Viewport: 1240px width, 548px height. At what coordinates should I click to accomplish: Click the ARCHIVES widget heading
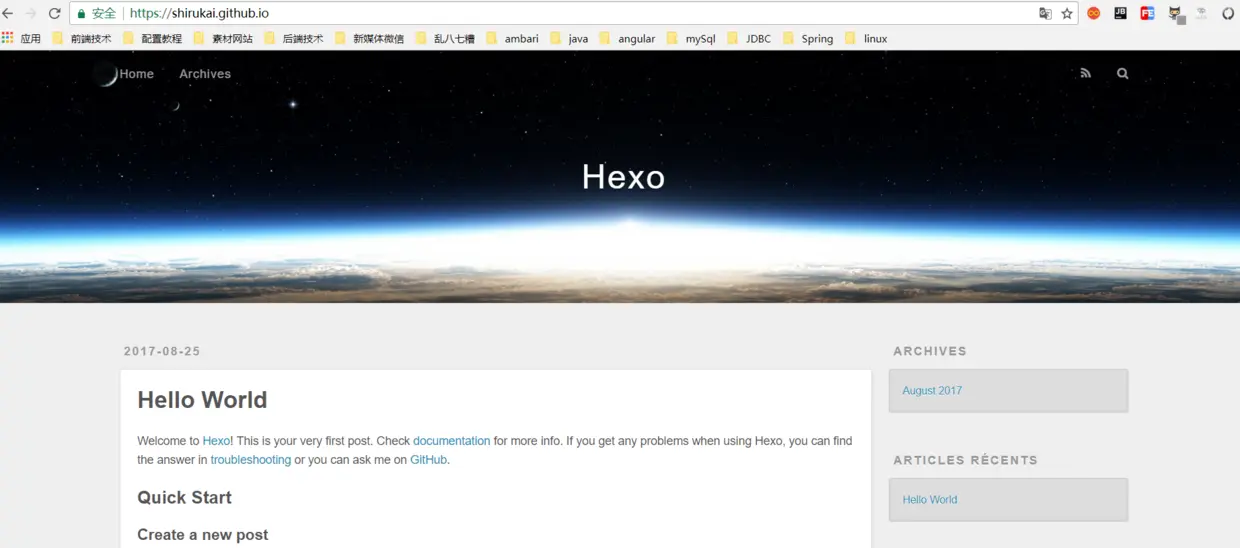coord(930,351)
